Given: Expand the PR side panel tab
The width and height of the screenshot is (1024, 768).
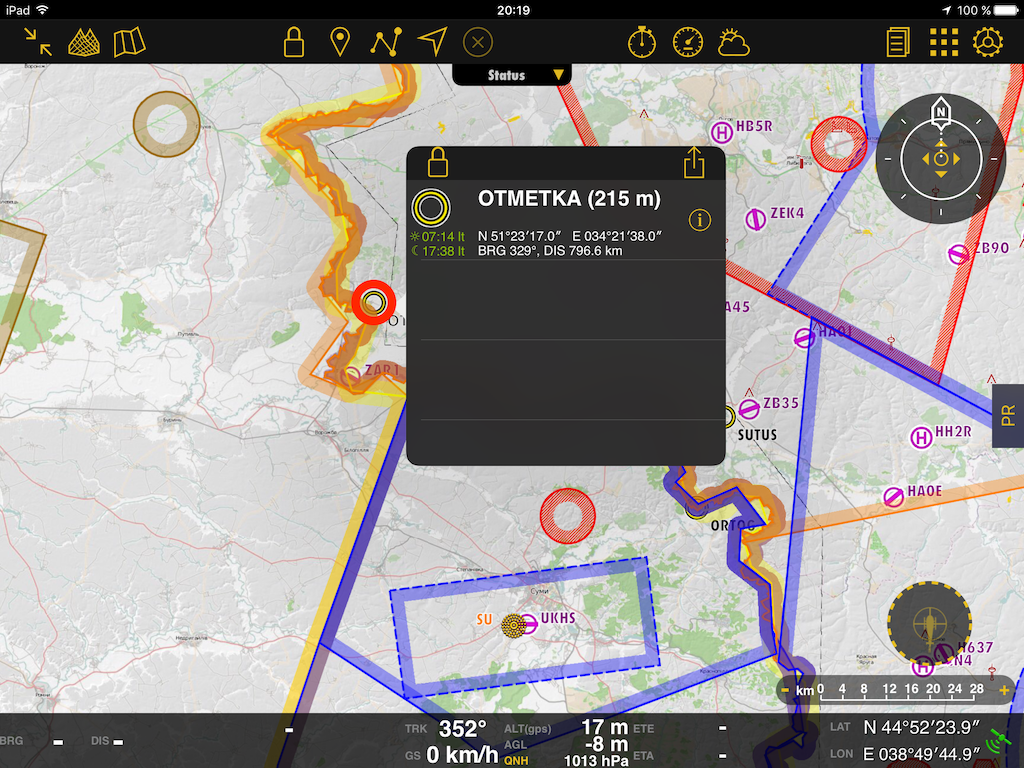Looking at the screenshot, I should pos(1008,415).
